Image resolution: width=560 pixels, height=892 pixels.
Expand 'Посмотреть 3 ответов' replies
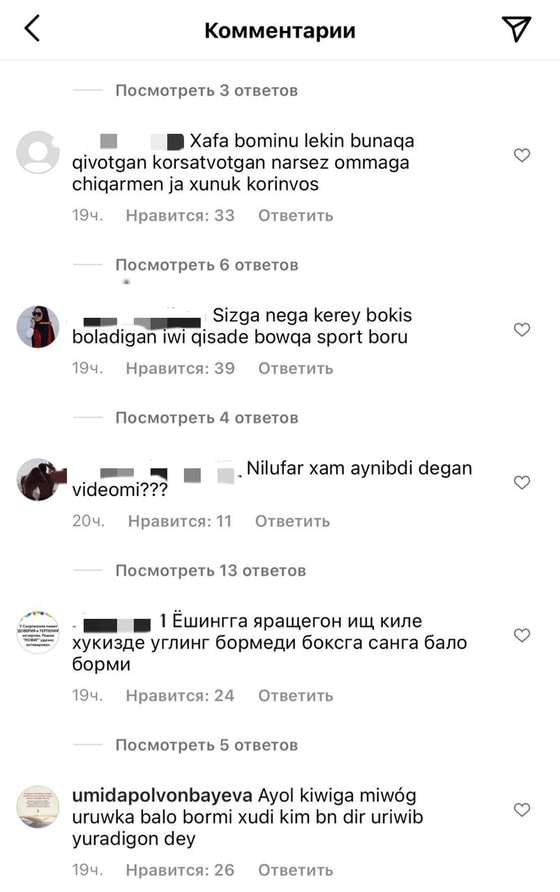point(207,90)
